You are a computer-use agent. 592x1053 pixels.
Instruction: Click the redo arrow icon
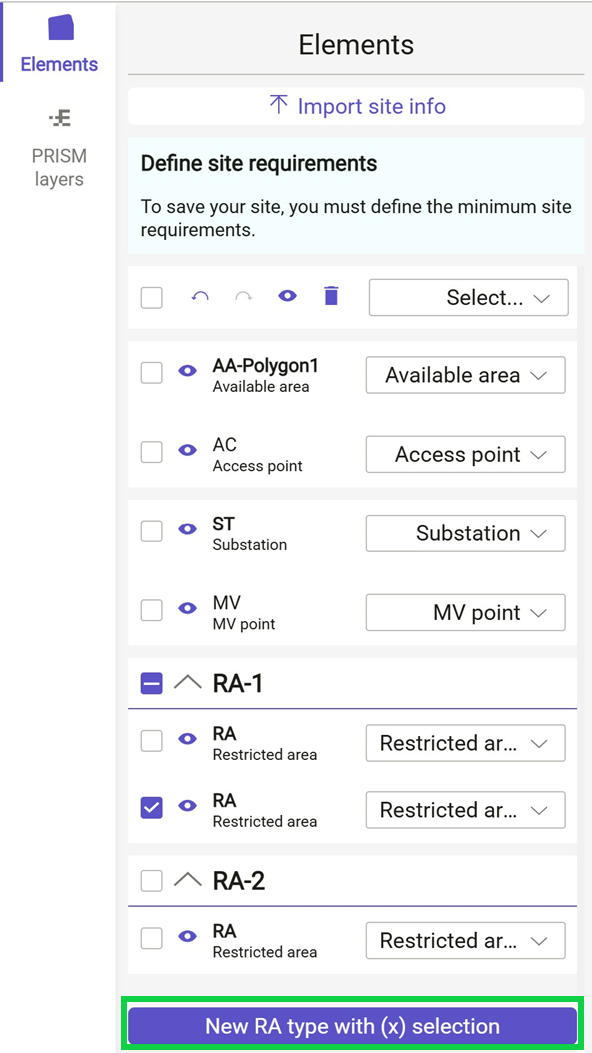coord(243,297)
